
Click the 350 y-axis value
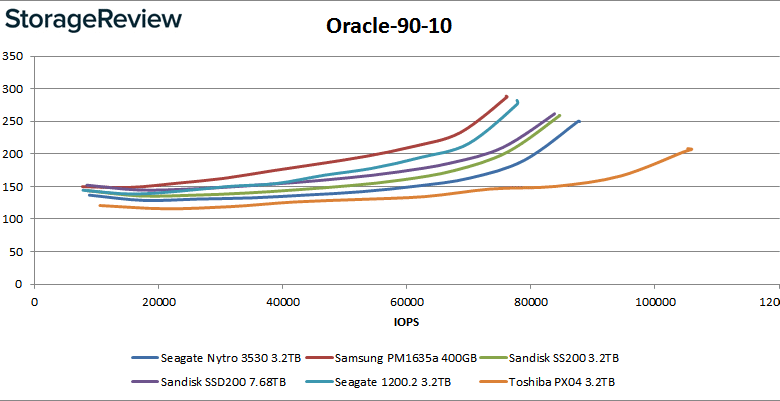pos(12,56)
